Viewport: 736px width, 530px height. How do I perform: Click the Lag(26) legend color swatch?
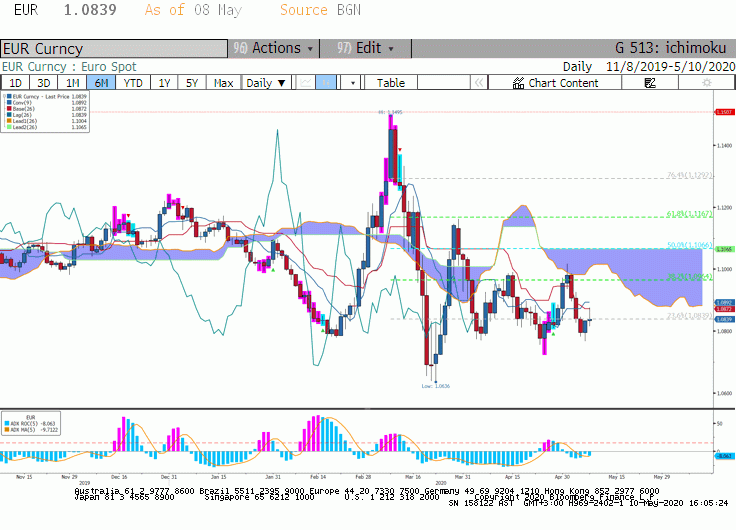[x=9, y=115]
